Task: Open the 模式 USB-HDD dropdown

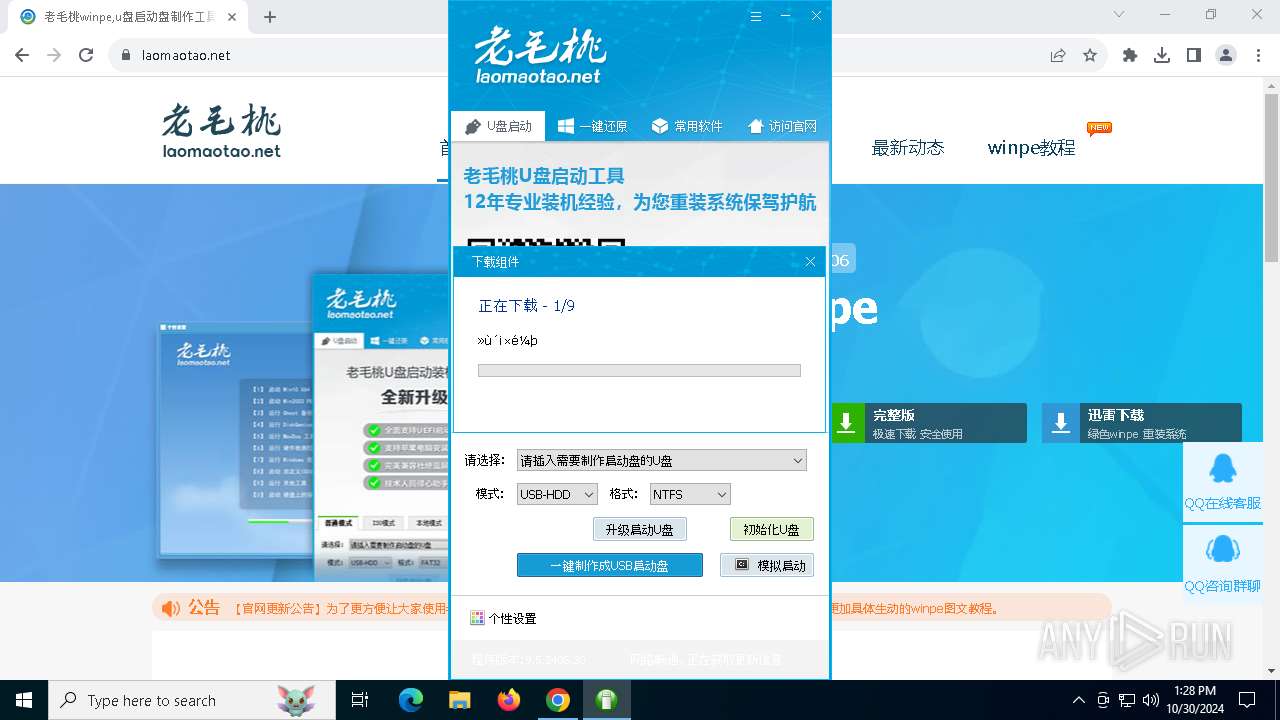Action: coord(557,494)
